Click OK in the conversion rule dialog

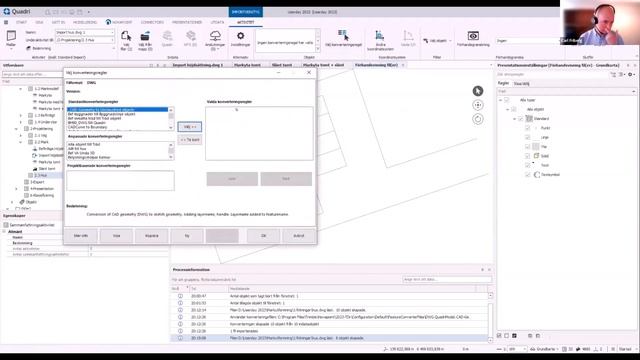(263, 236)
